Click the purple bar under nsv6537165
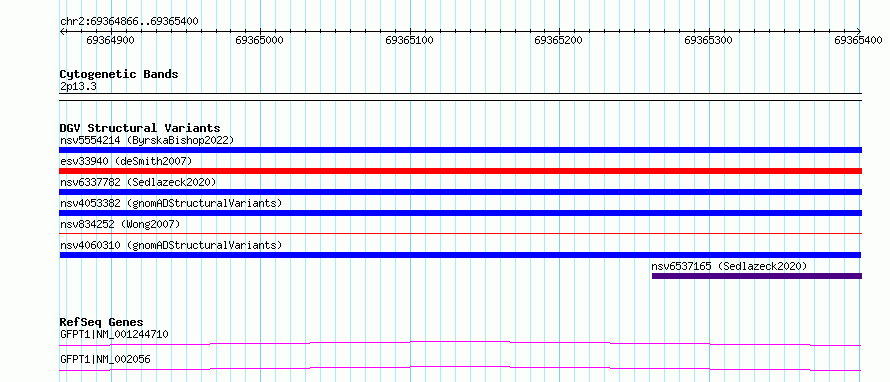The width and height of the screenshot is (890, 382). click(x=757, y=276)
